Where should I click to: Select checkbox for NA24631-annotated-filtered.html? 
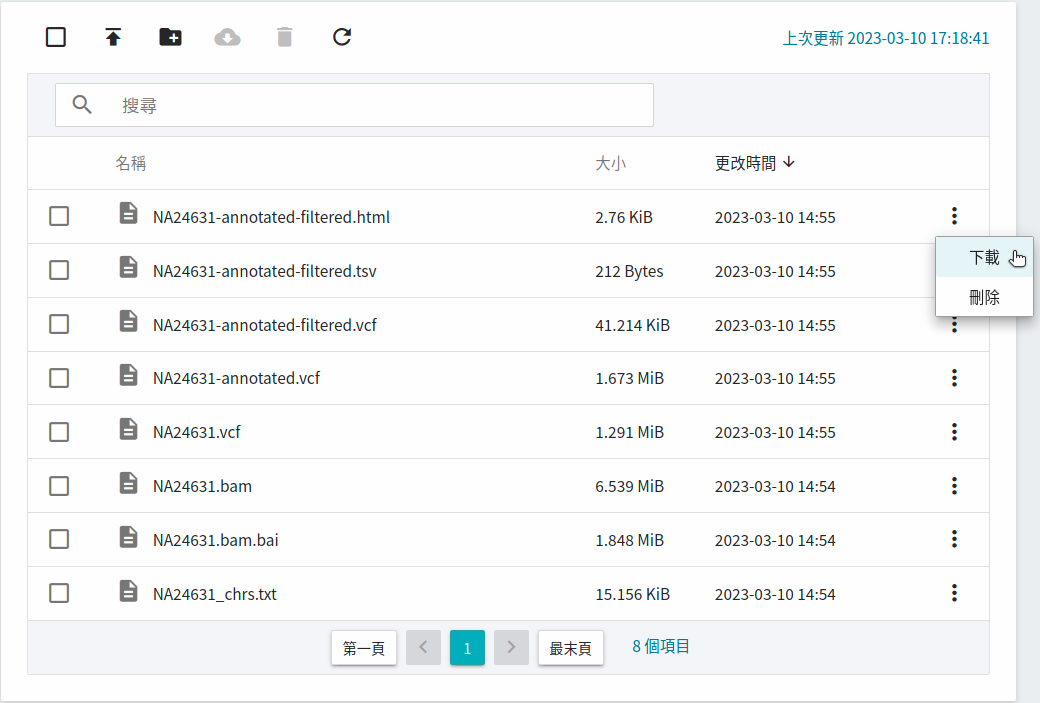pyautogui.click(x=59, y=216)
